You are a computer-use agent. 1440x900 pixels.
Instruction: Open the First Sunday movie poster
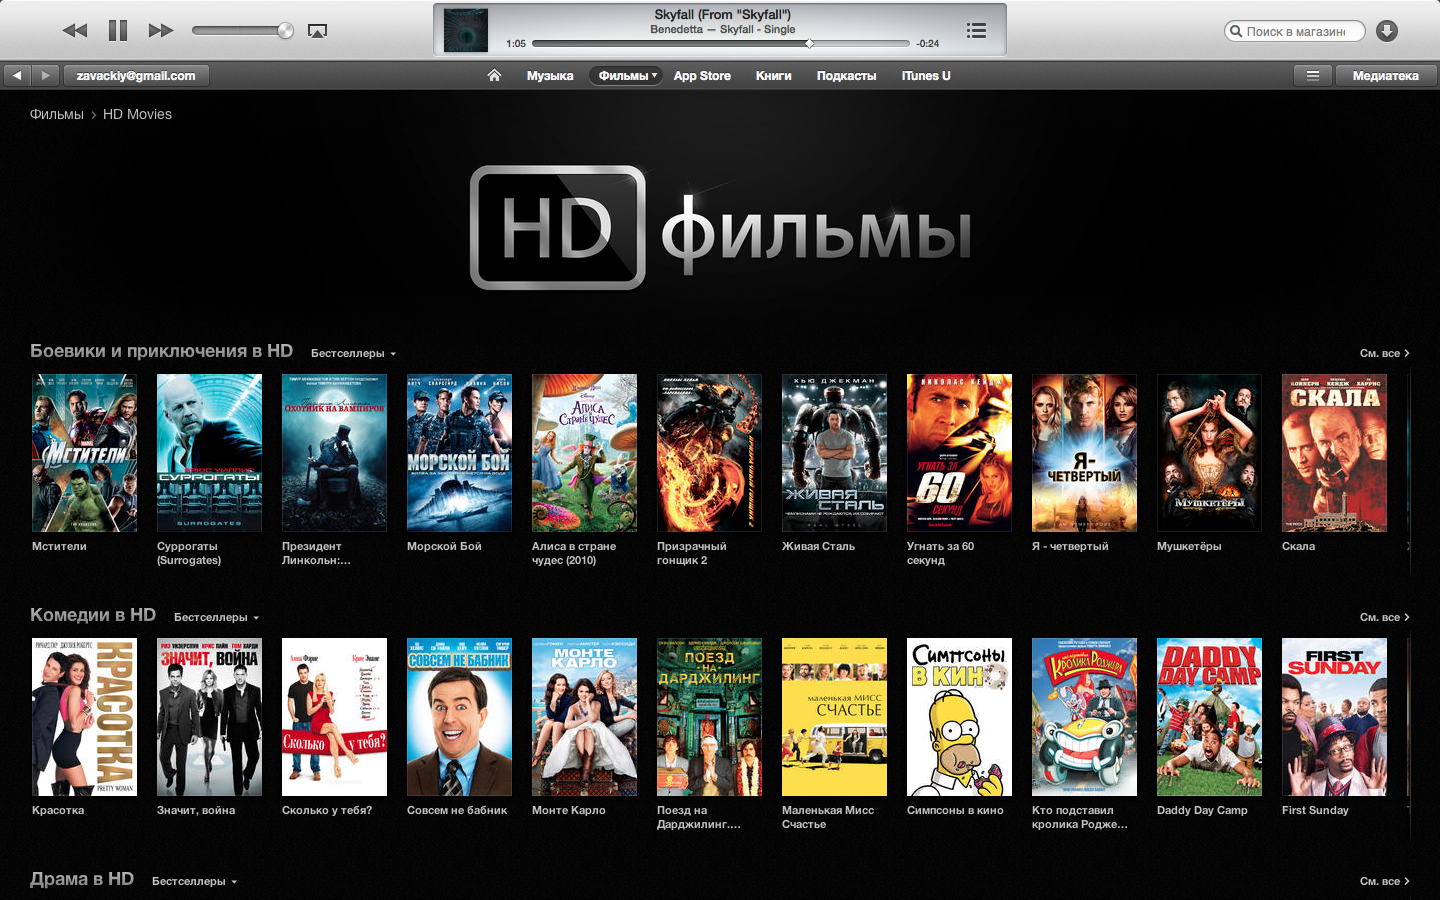1334,717
